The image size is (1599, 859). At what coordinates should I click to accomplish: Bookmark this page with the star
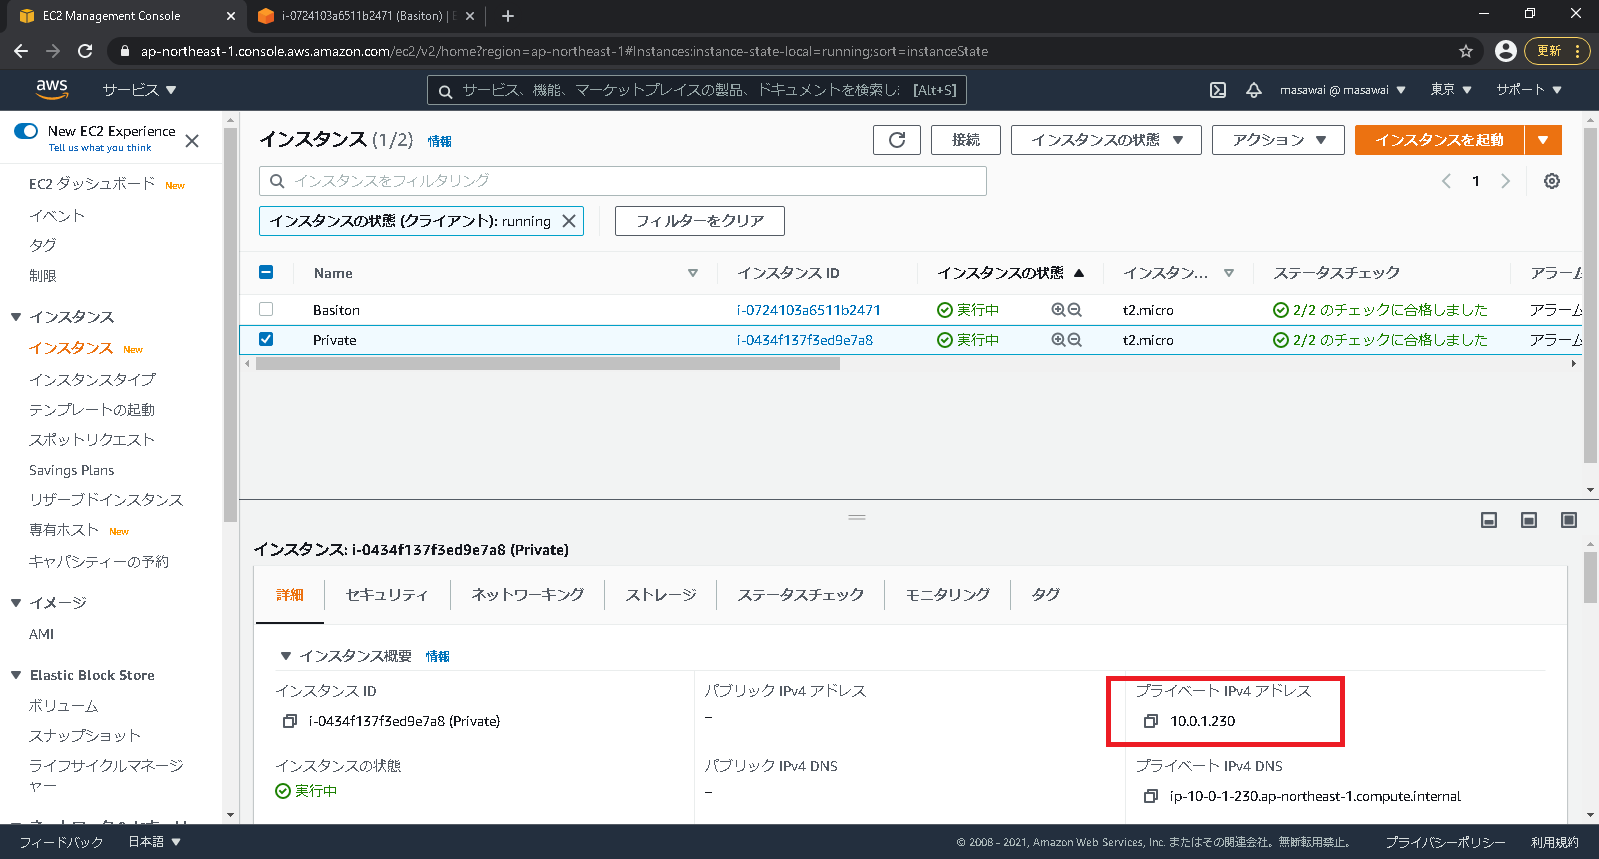[x=1466, y=51]
